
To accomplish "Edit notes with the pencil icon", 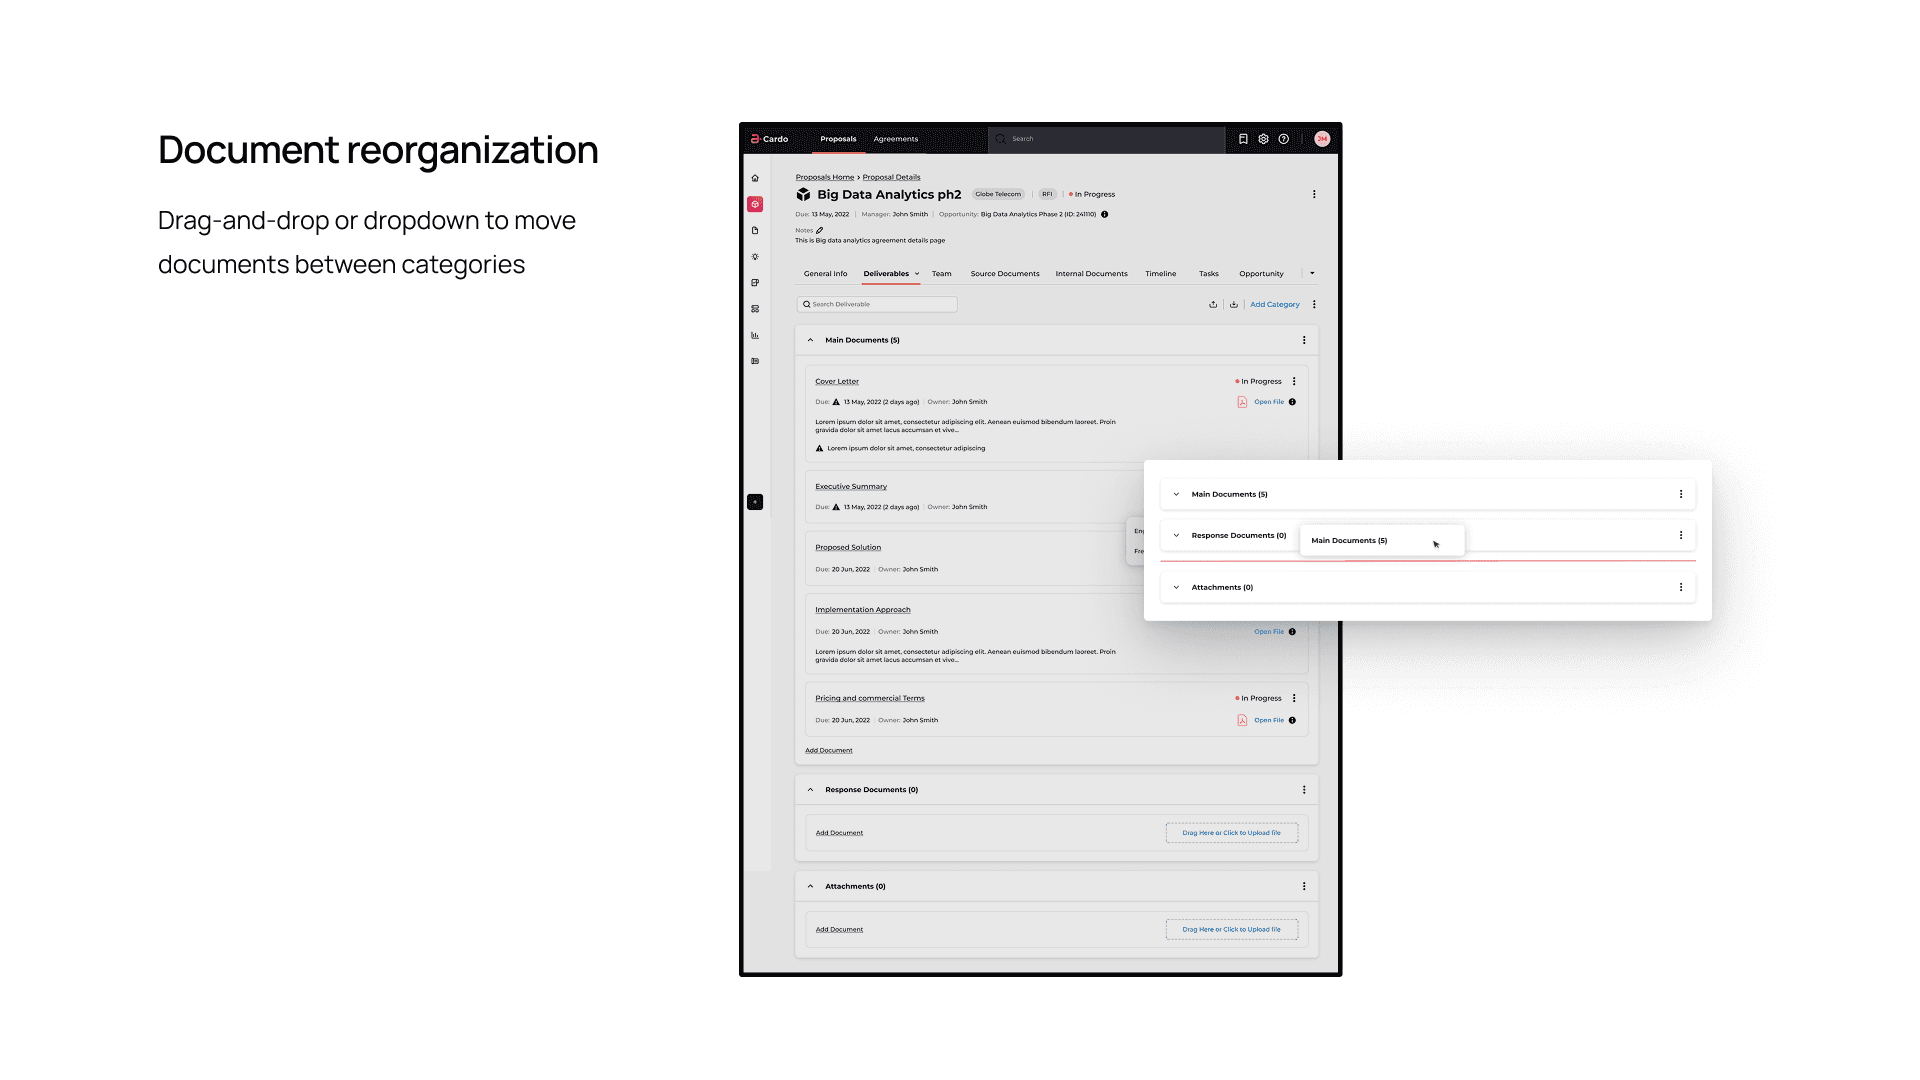I will point(820,230).
